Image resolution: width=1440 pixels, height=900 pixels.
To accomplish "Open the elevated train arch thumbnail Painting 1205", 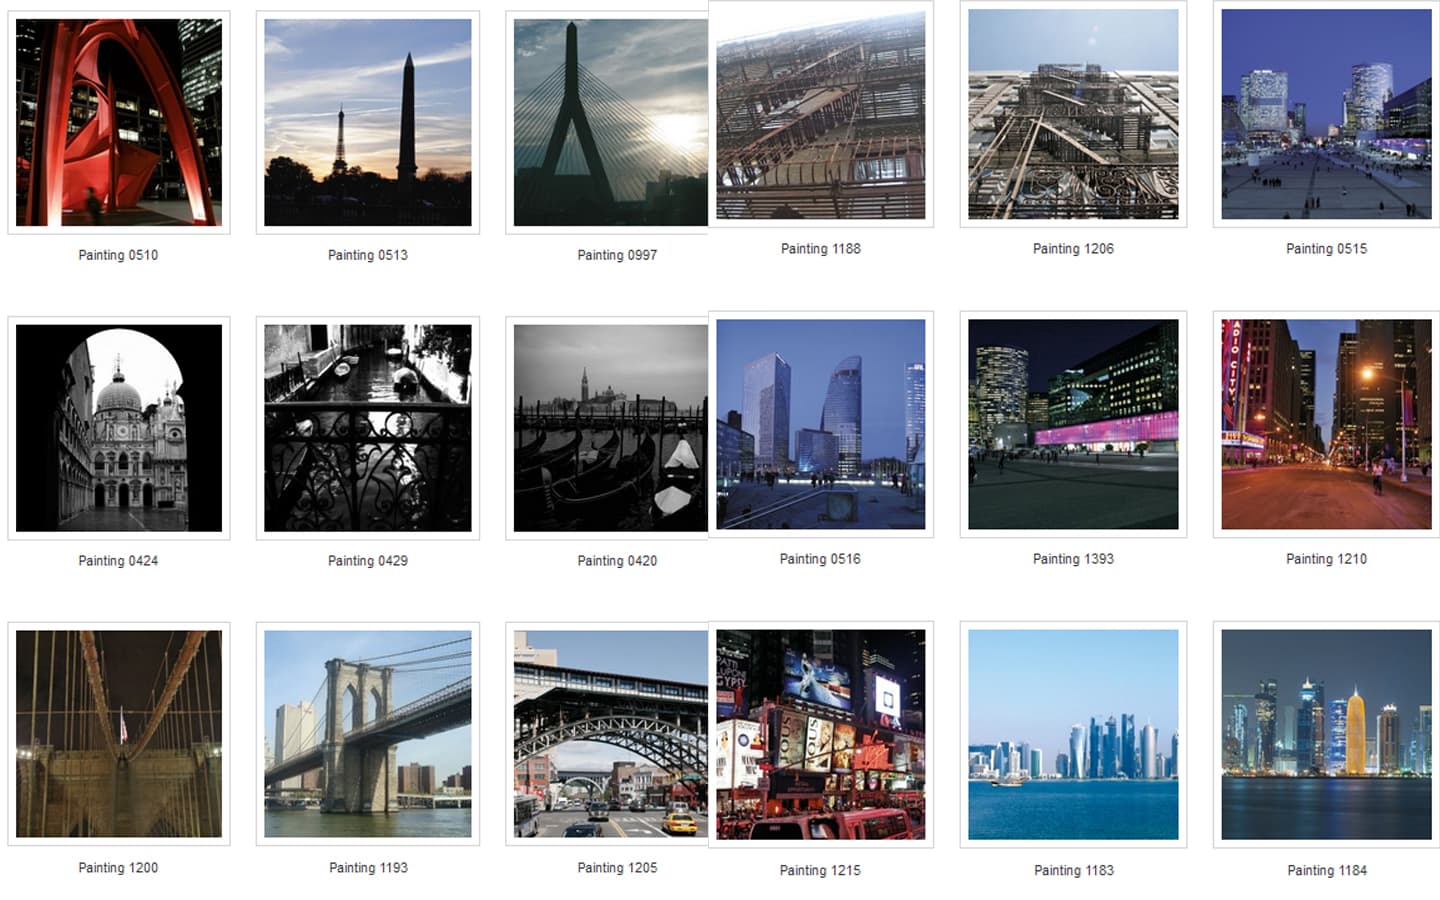I will click(610, 734).
